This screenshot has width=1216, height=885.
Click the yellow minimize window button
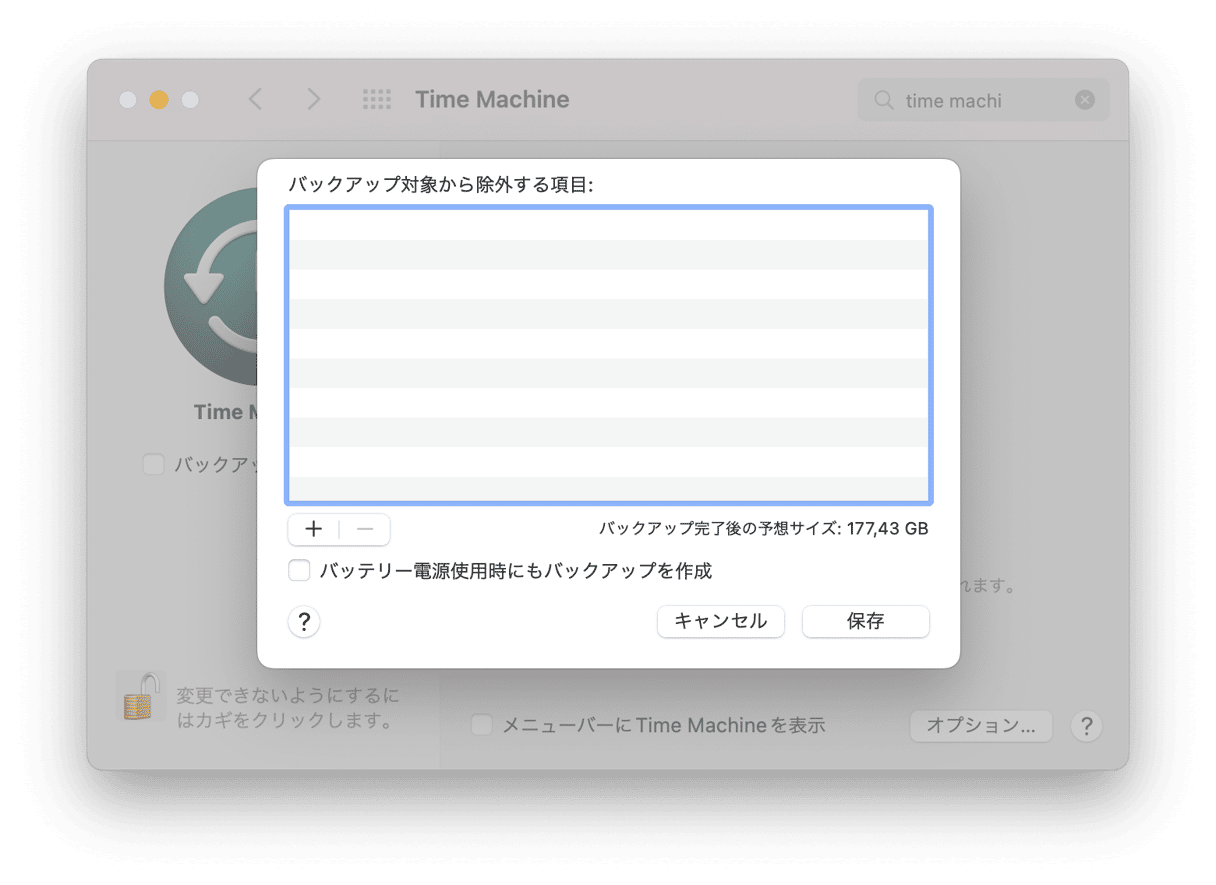click(159, 100)
